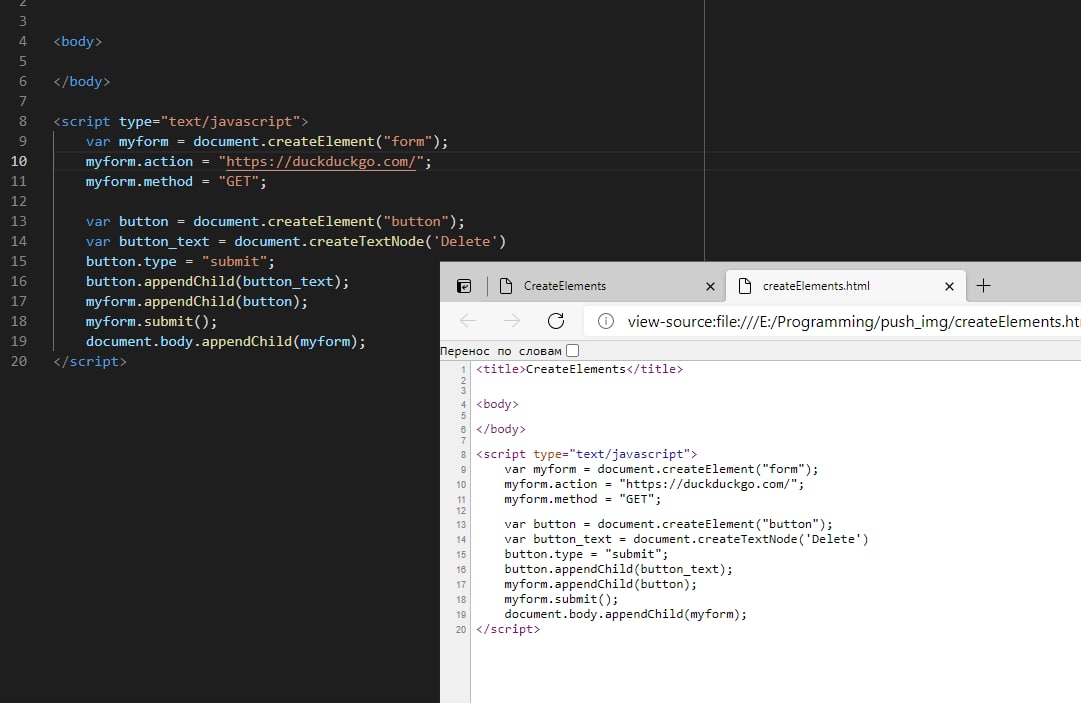Click "button.type = "submit";" in the editor

(x=180, y=262)
